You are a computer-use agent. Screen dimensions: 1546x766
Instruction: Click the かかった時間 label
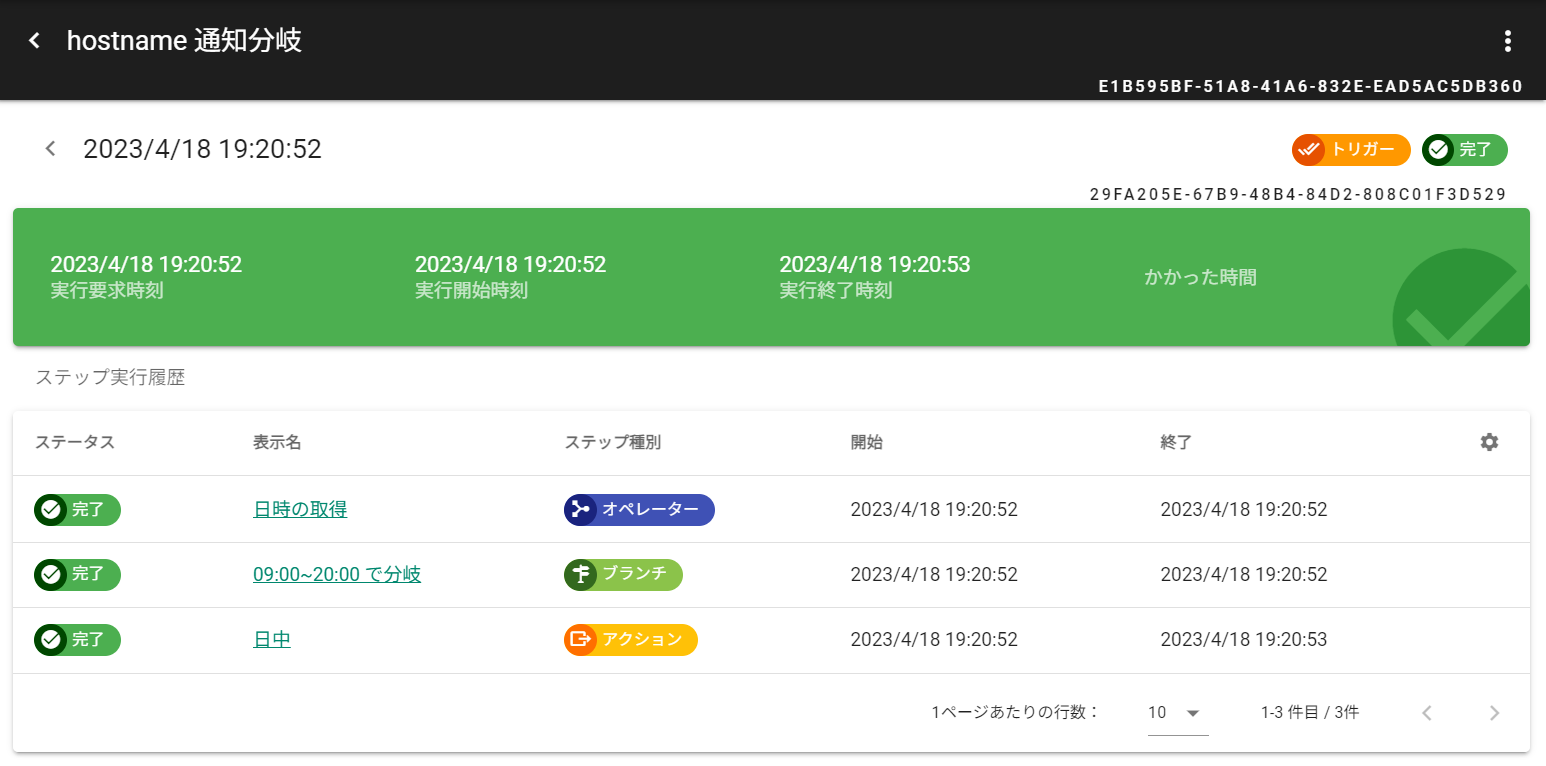tap(1200, 278)
